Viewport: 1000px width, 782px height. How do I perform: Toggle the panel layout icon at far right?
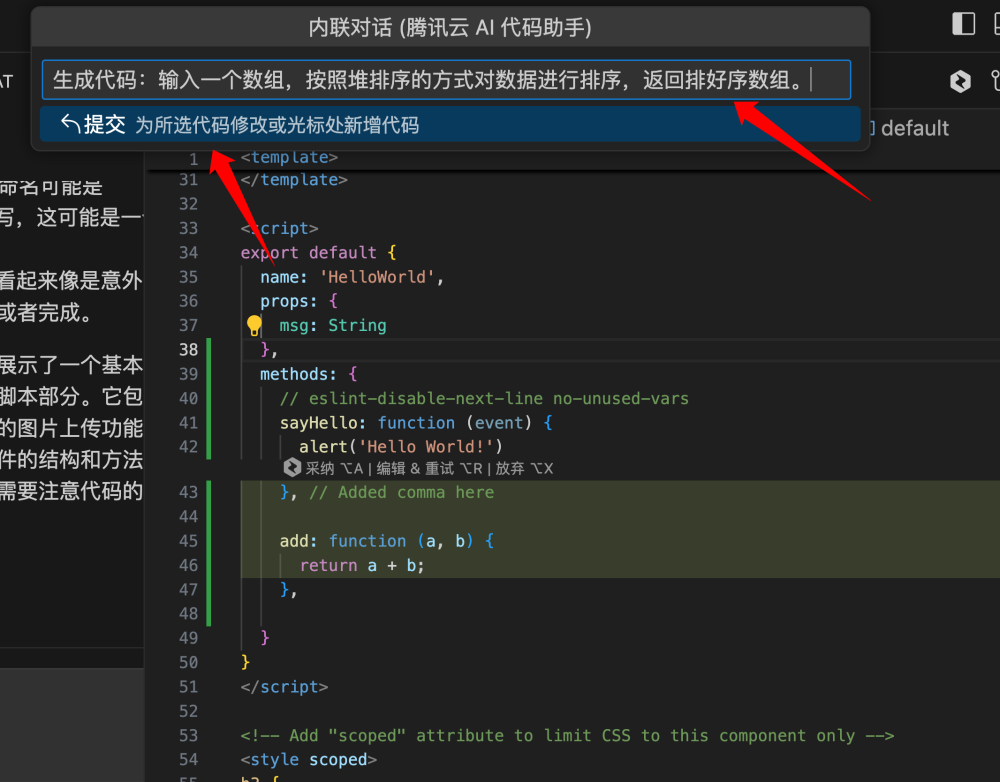coord(996,24)
